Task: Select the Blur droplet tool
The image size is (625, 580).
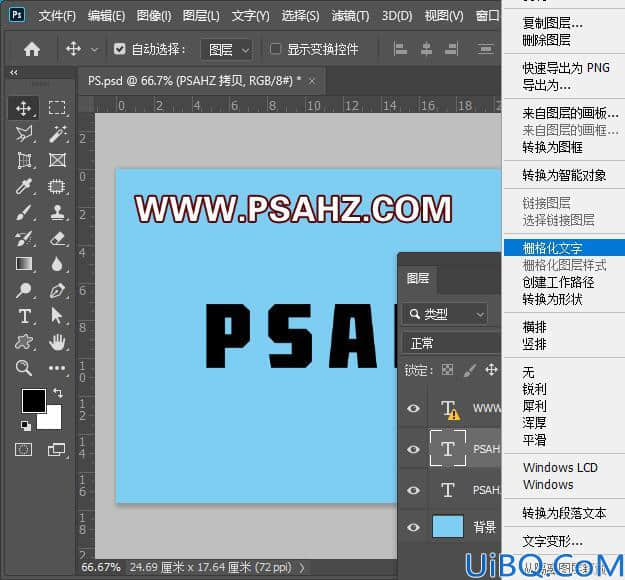Action: pyautogui.click(x=57, y=264)
